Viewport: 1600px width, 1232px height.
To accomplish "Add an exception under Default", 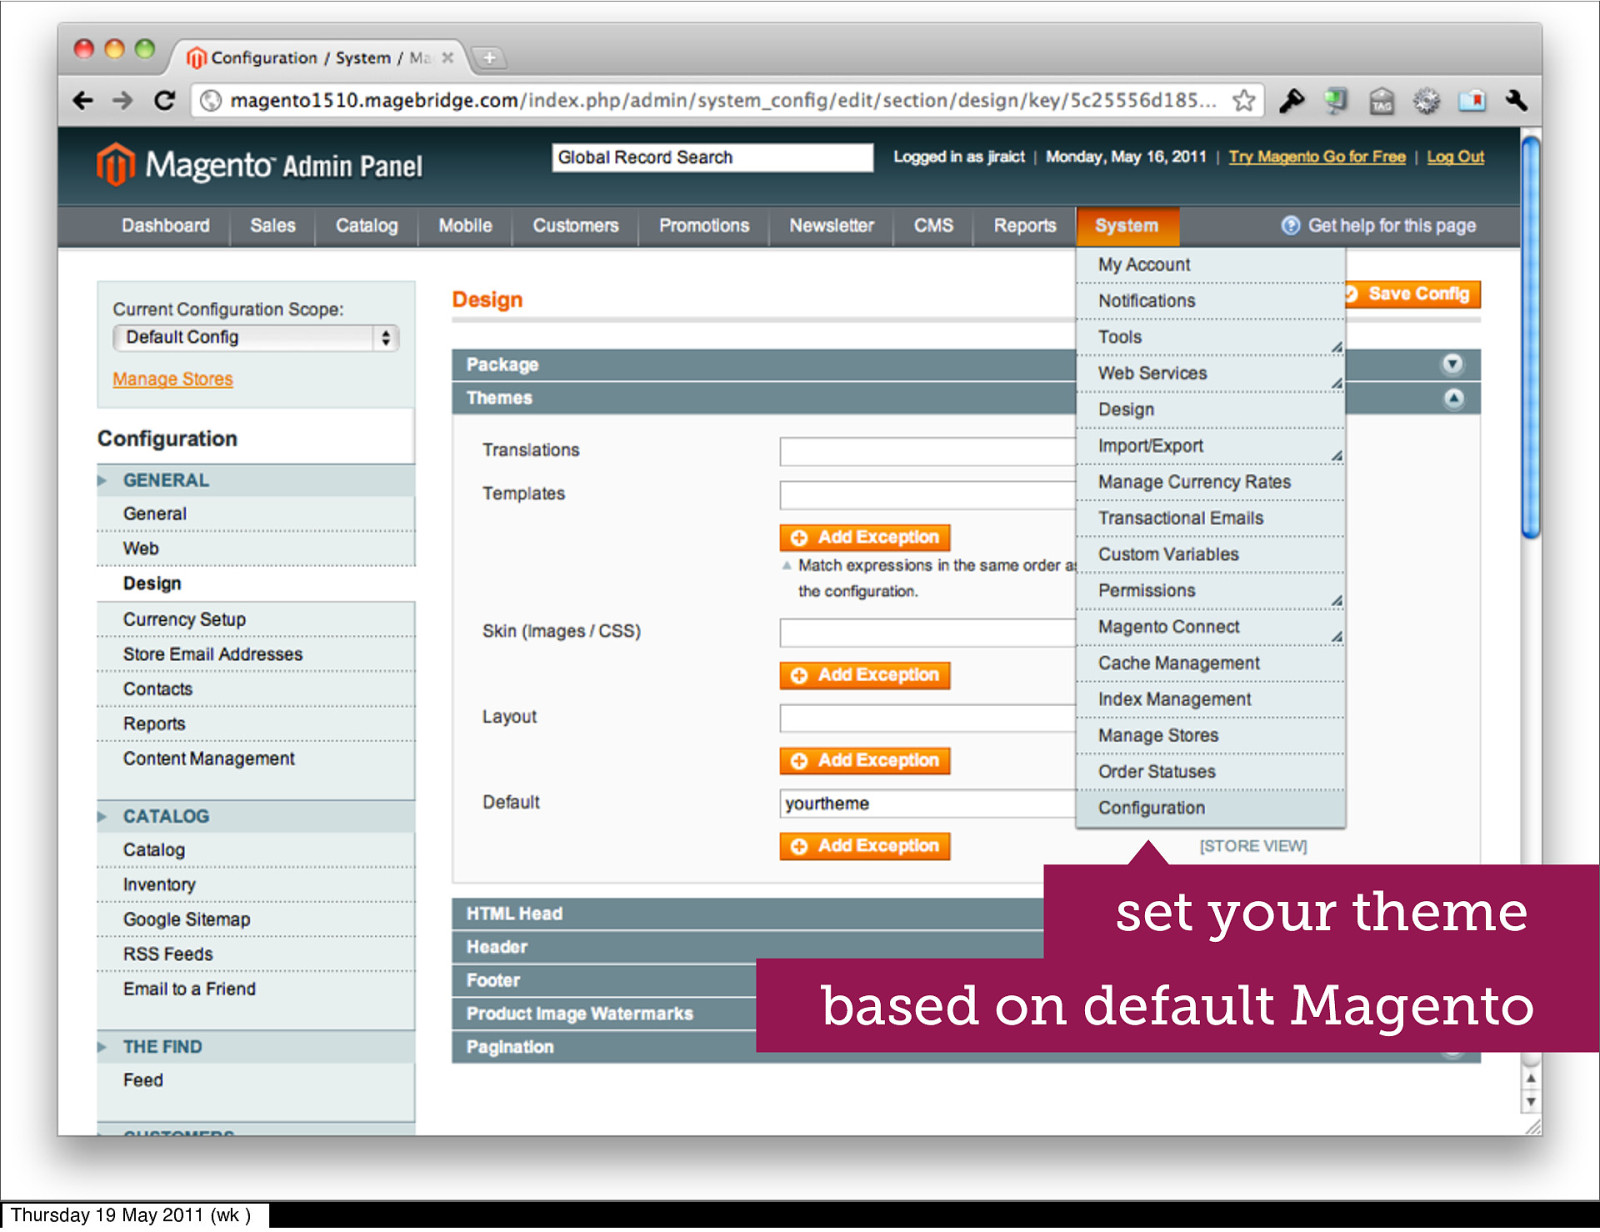I will [865, 846].
